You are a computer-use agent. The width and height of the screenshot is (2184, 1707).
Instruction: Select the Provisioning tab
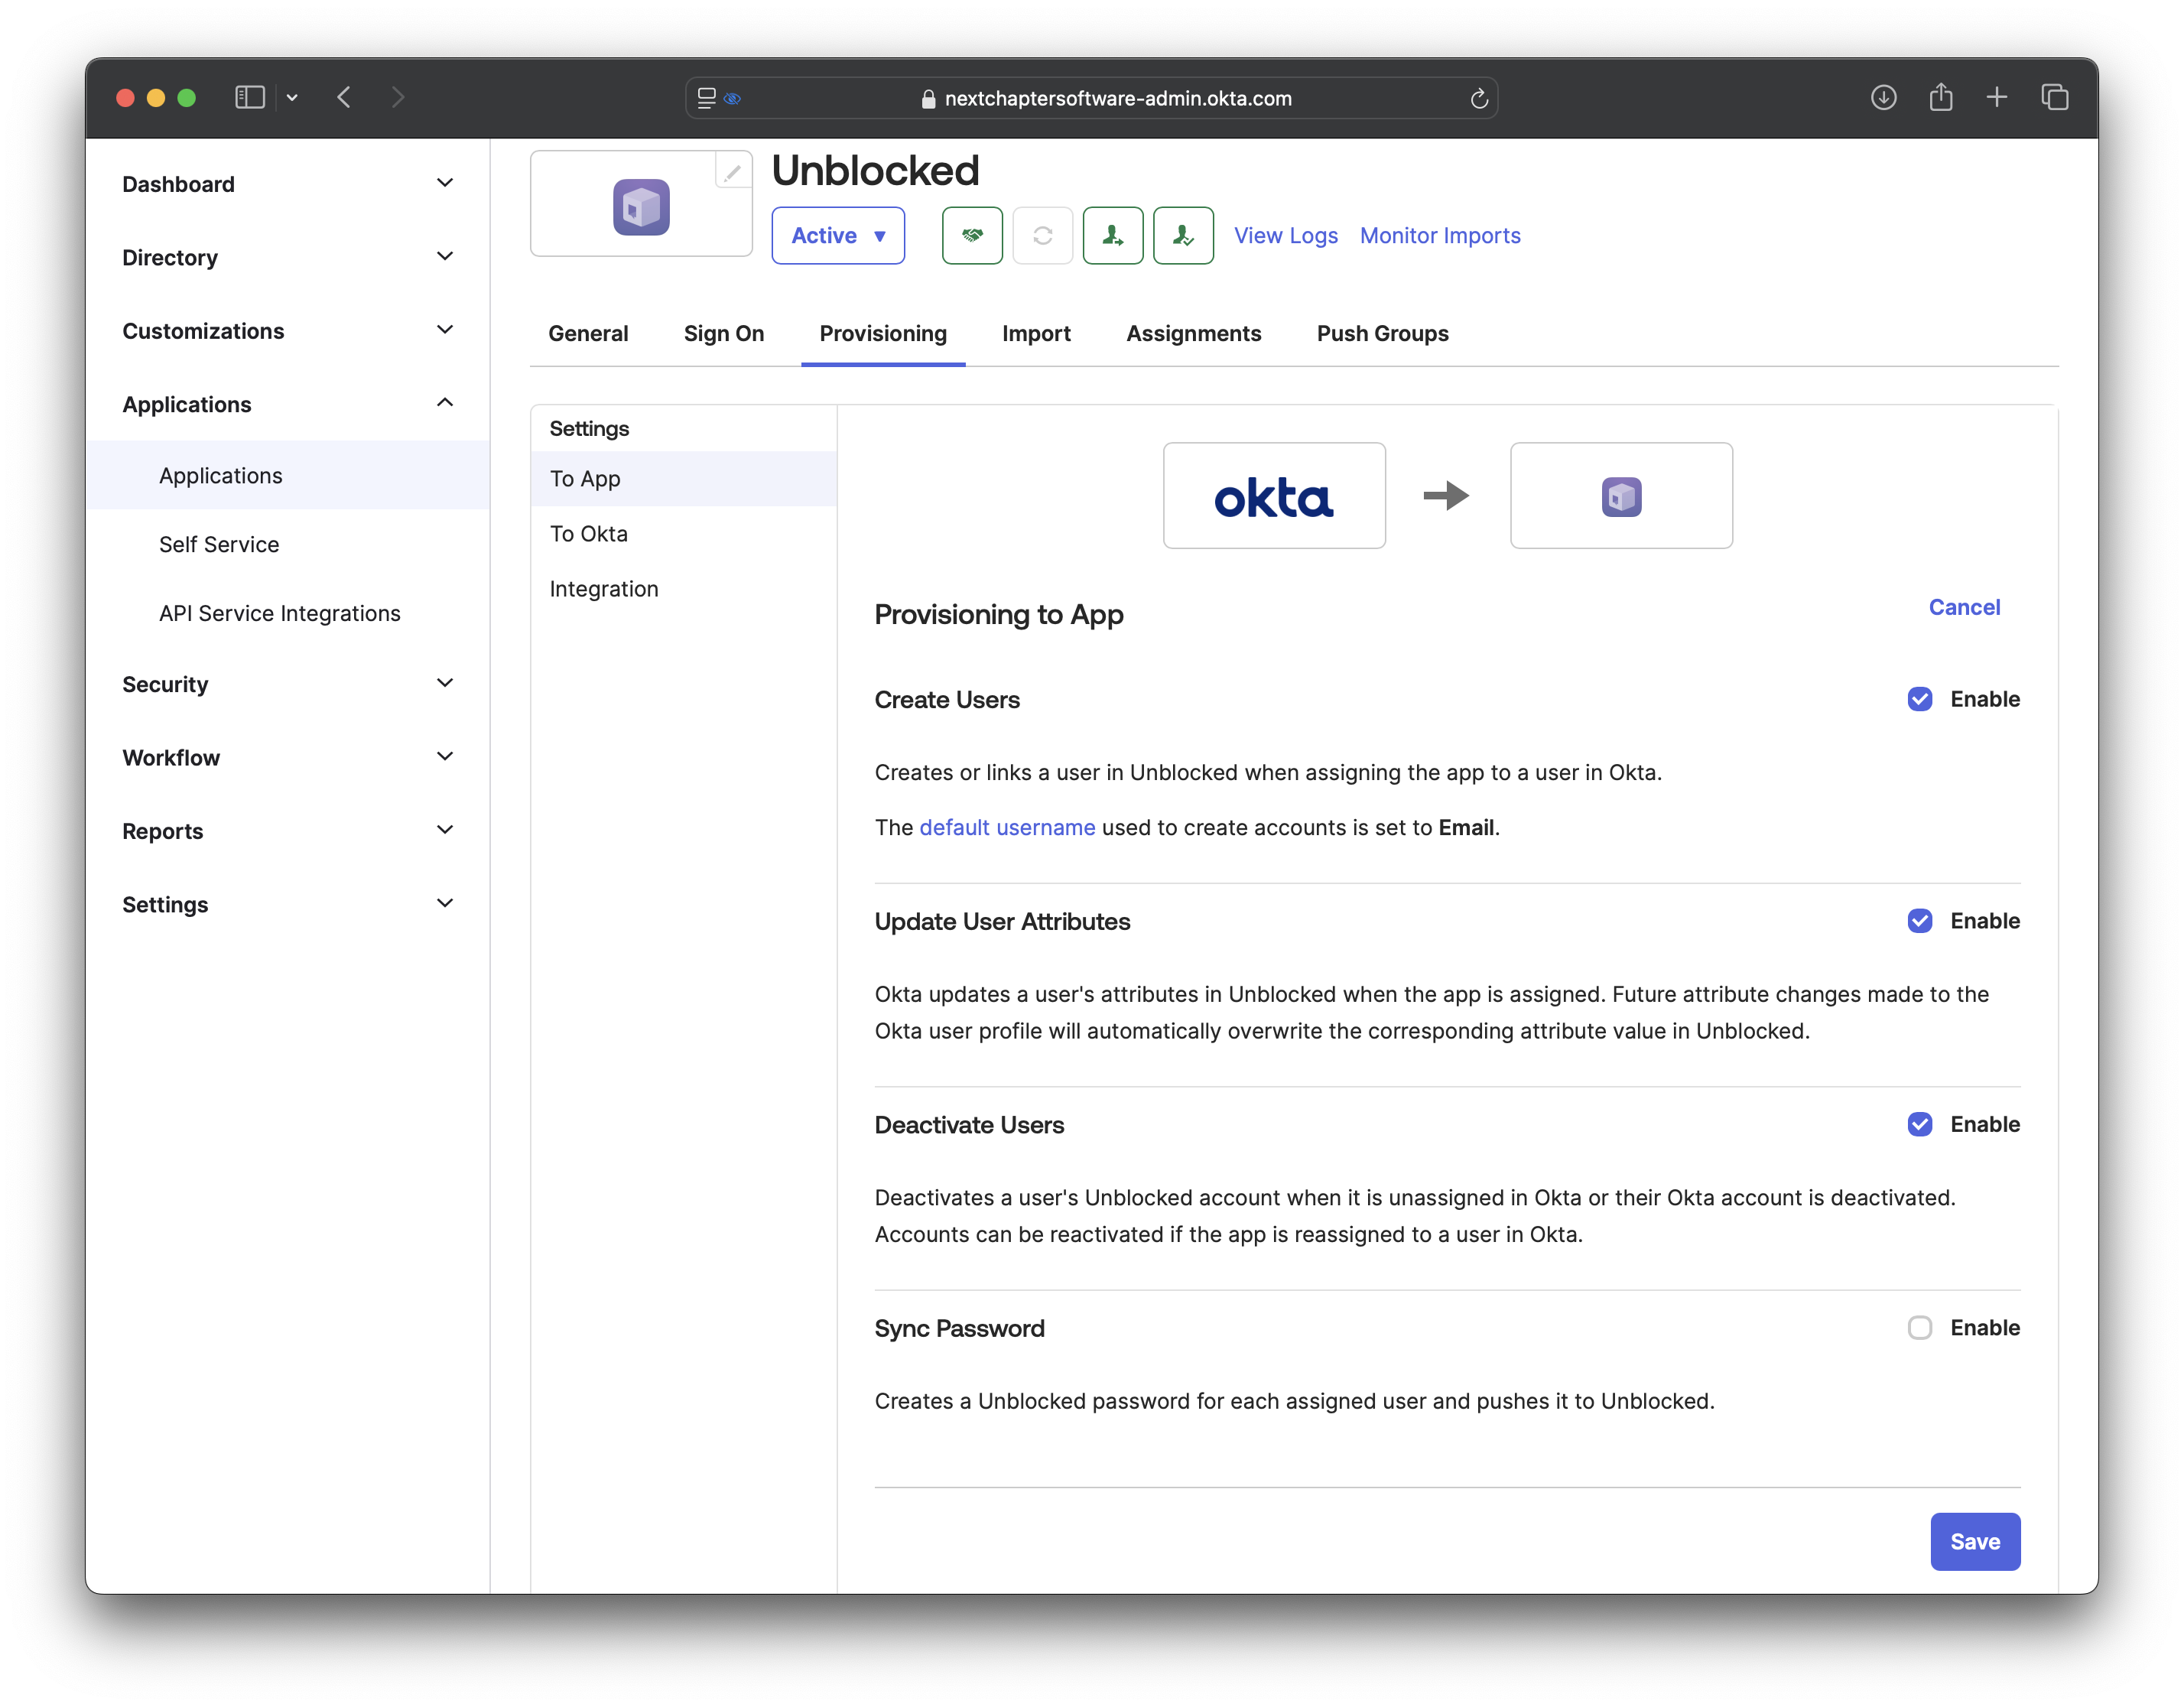tap(883, 334)
